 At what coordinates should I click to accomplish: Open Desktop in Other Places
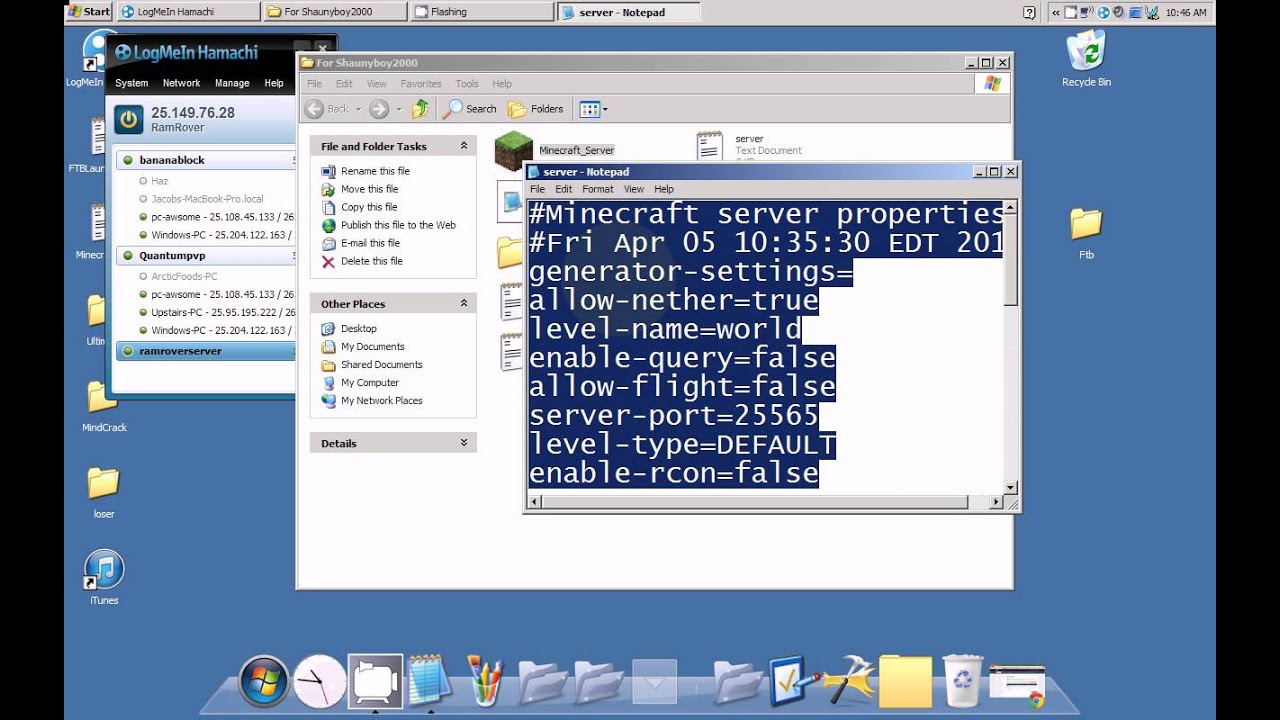tap(359, 328)
